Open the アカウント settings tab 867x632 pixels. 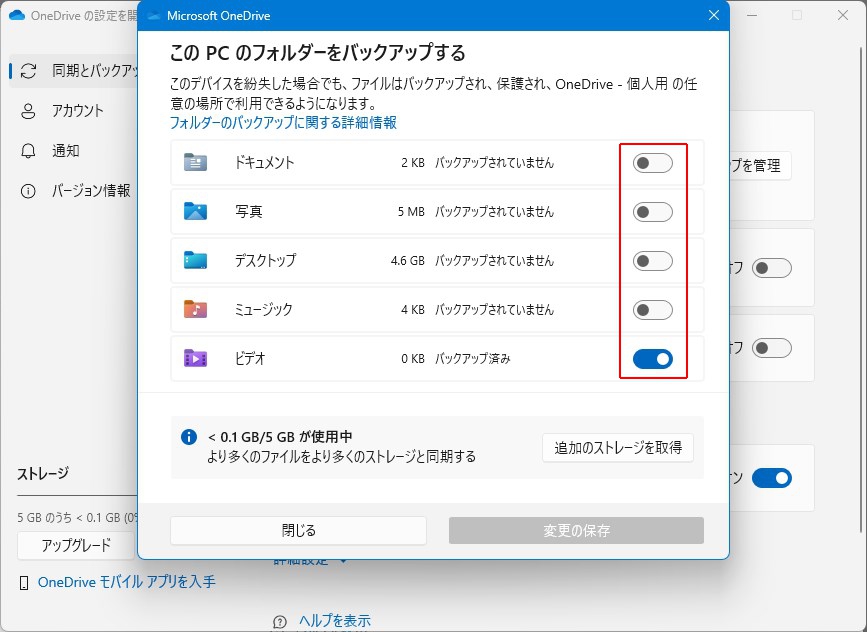click(77, 111)
